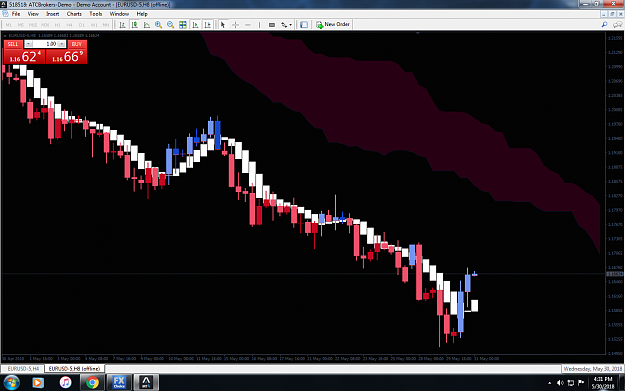Click the application icon left of File
This screenshot has width=625, height=391.
(x=5, y=14)
